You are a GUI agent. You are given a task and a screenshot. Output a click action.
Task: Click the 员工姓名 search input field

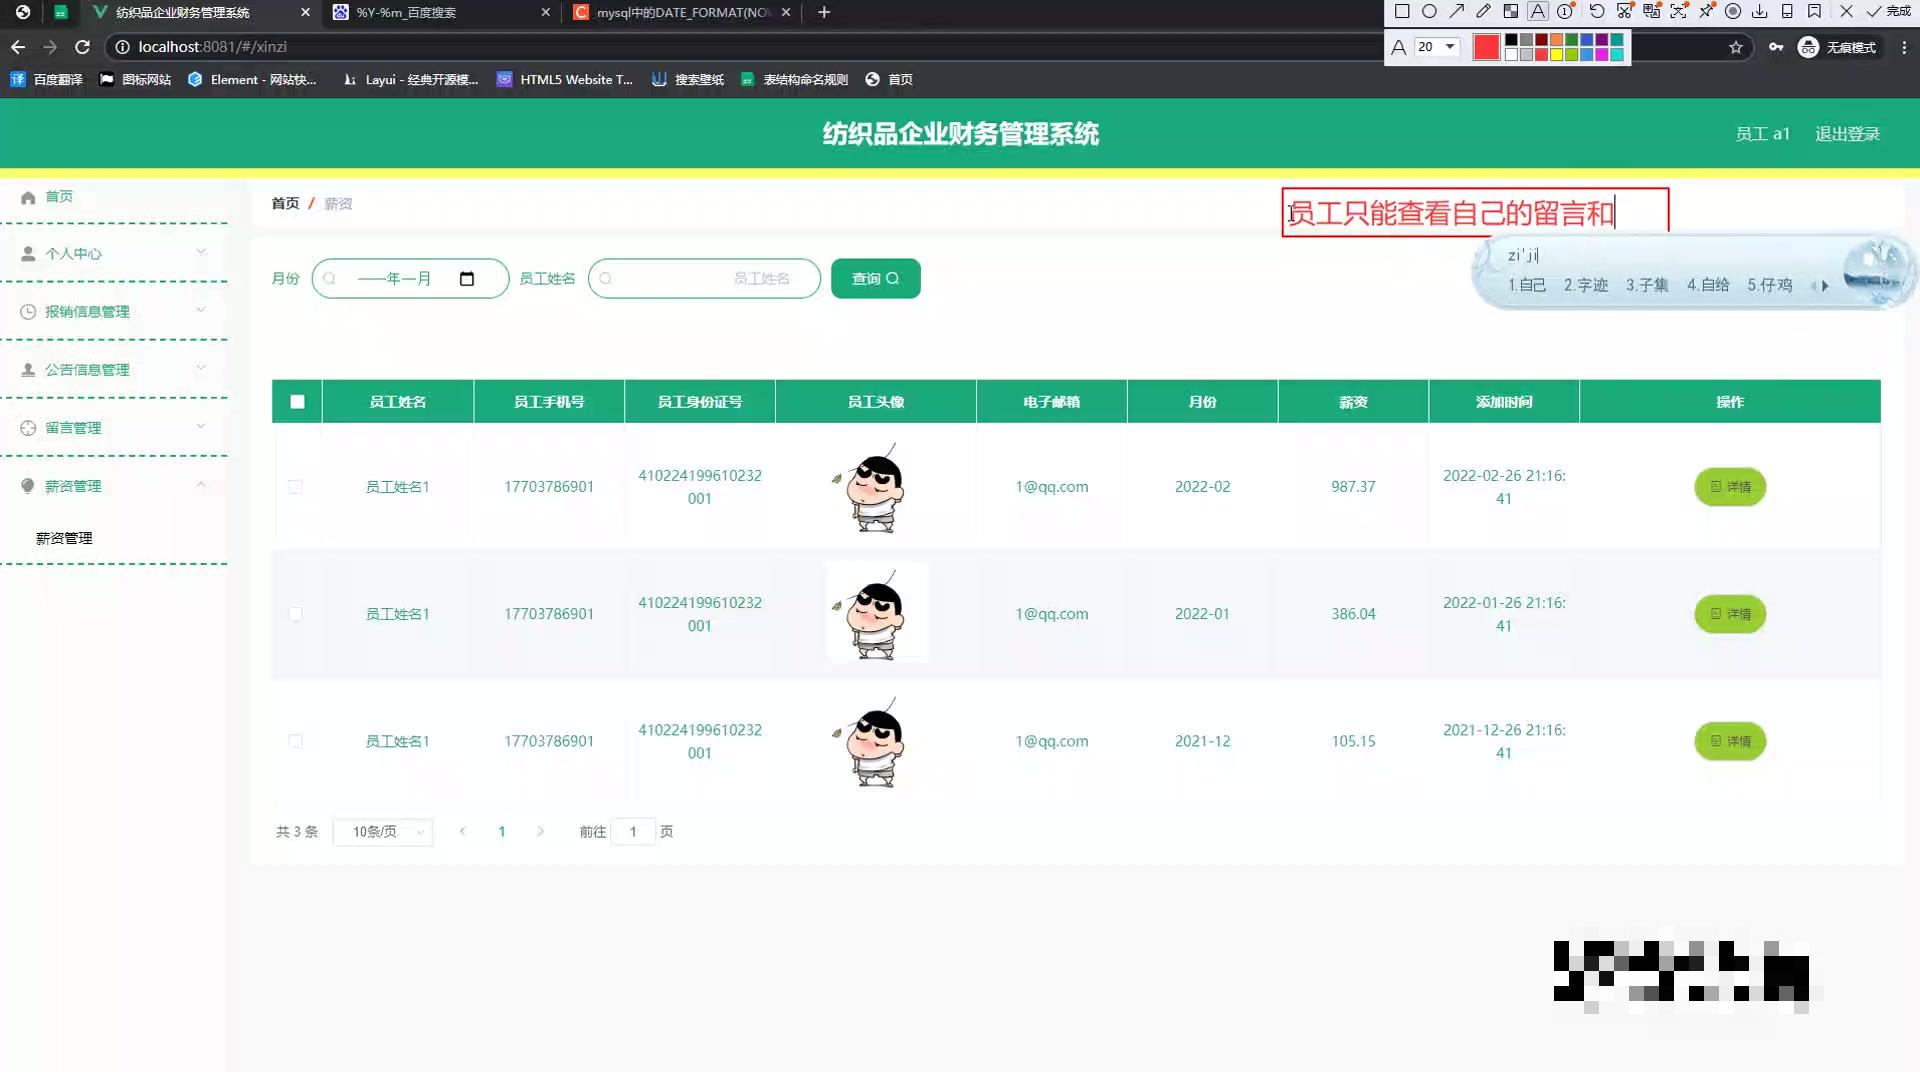pyautogui.click(x=705, y=278)
